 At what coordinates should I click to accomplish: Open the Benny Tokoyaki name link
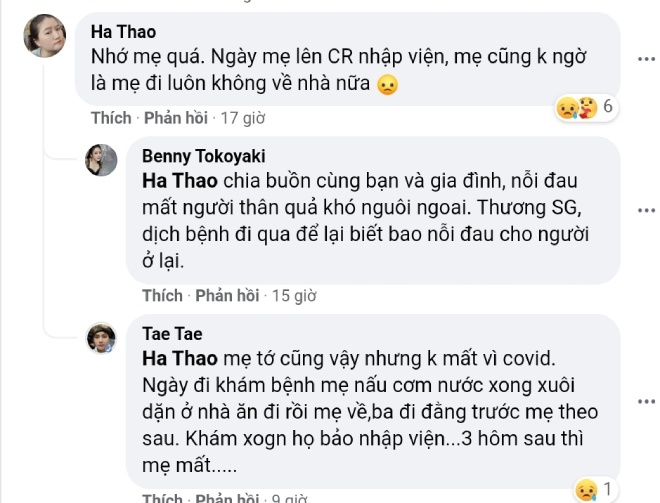pos(204,156)
